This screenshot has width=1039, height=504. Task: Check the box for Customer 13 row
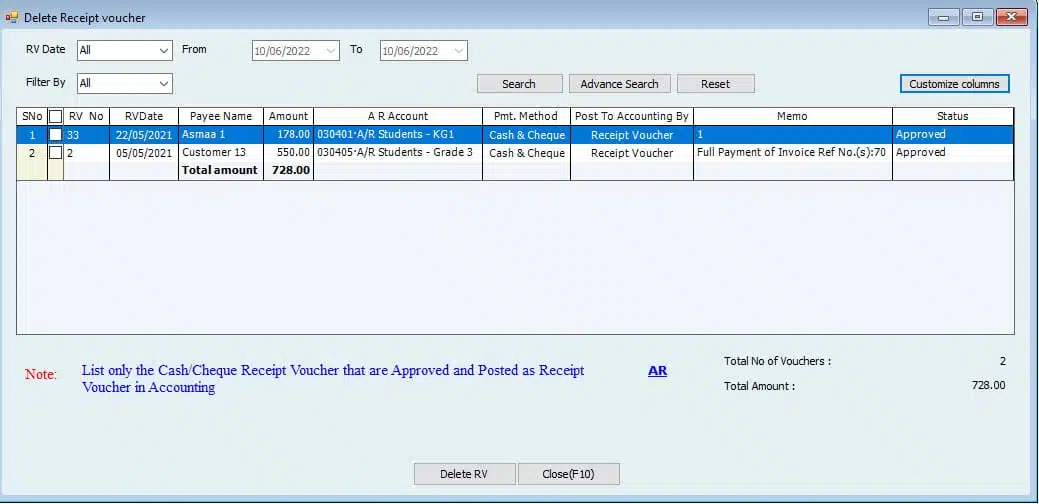coord(56,153)
